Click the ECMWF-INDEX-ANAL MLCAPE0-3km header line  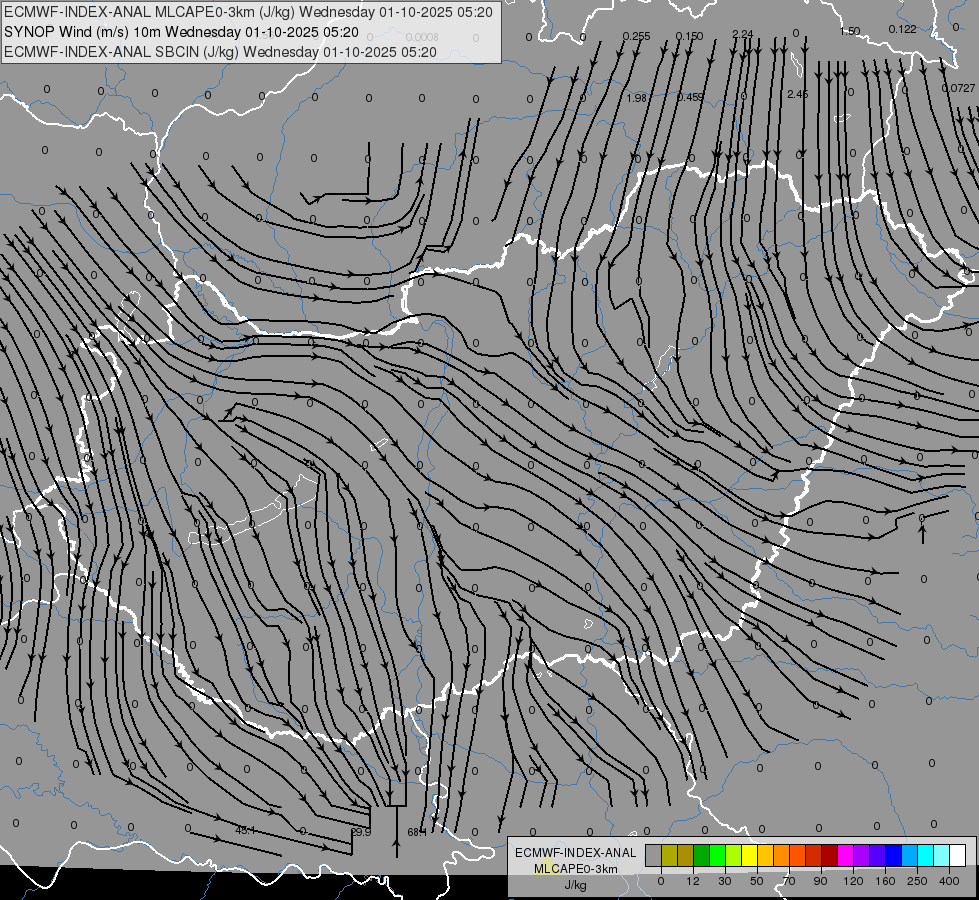click(x=248, y=12)
